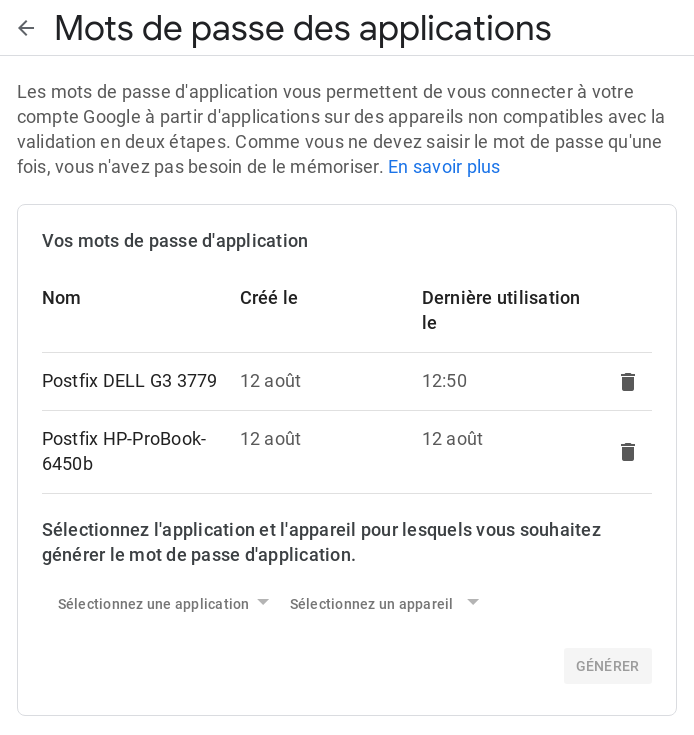Screen dimensions: 694x735
Task: Click the 'Mots de passe des applications' title
Action: (303, 28)
